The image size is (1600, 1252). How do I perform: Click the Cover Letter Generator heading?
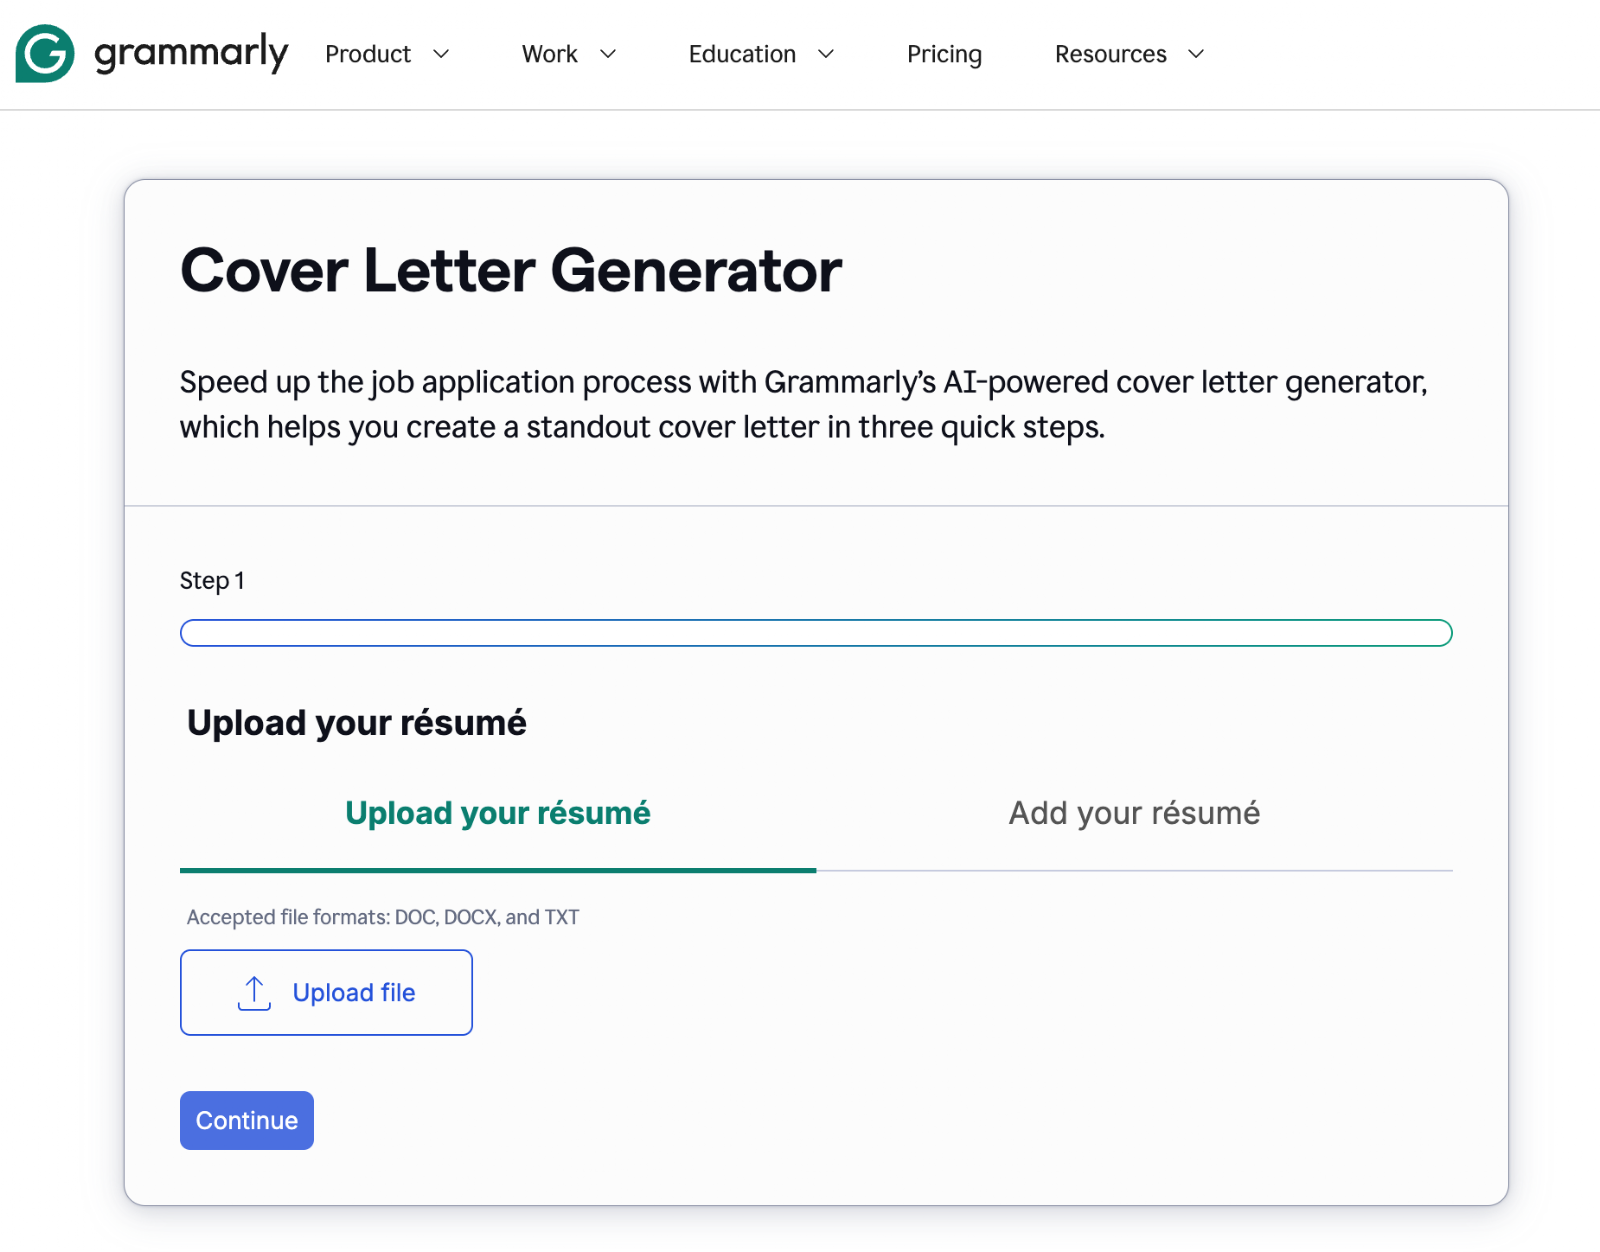pyautogui.click(x=511, y=270)
